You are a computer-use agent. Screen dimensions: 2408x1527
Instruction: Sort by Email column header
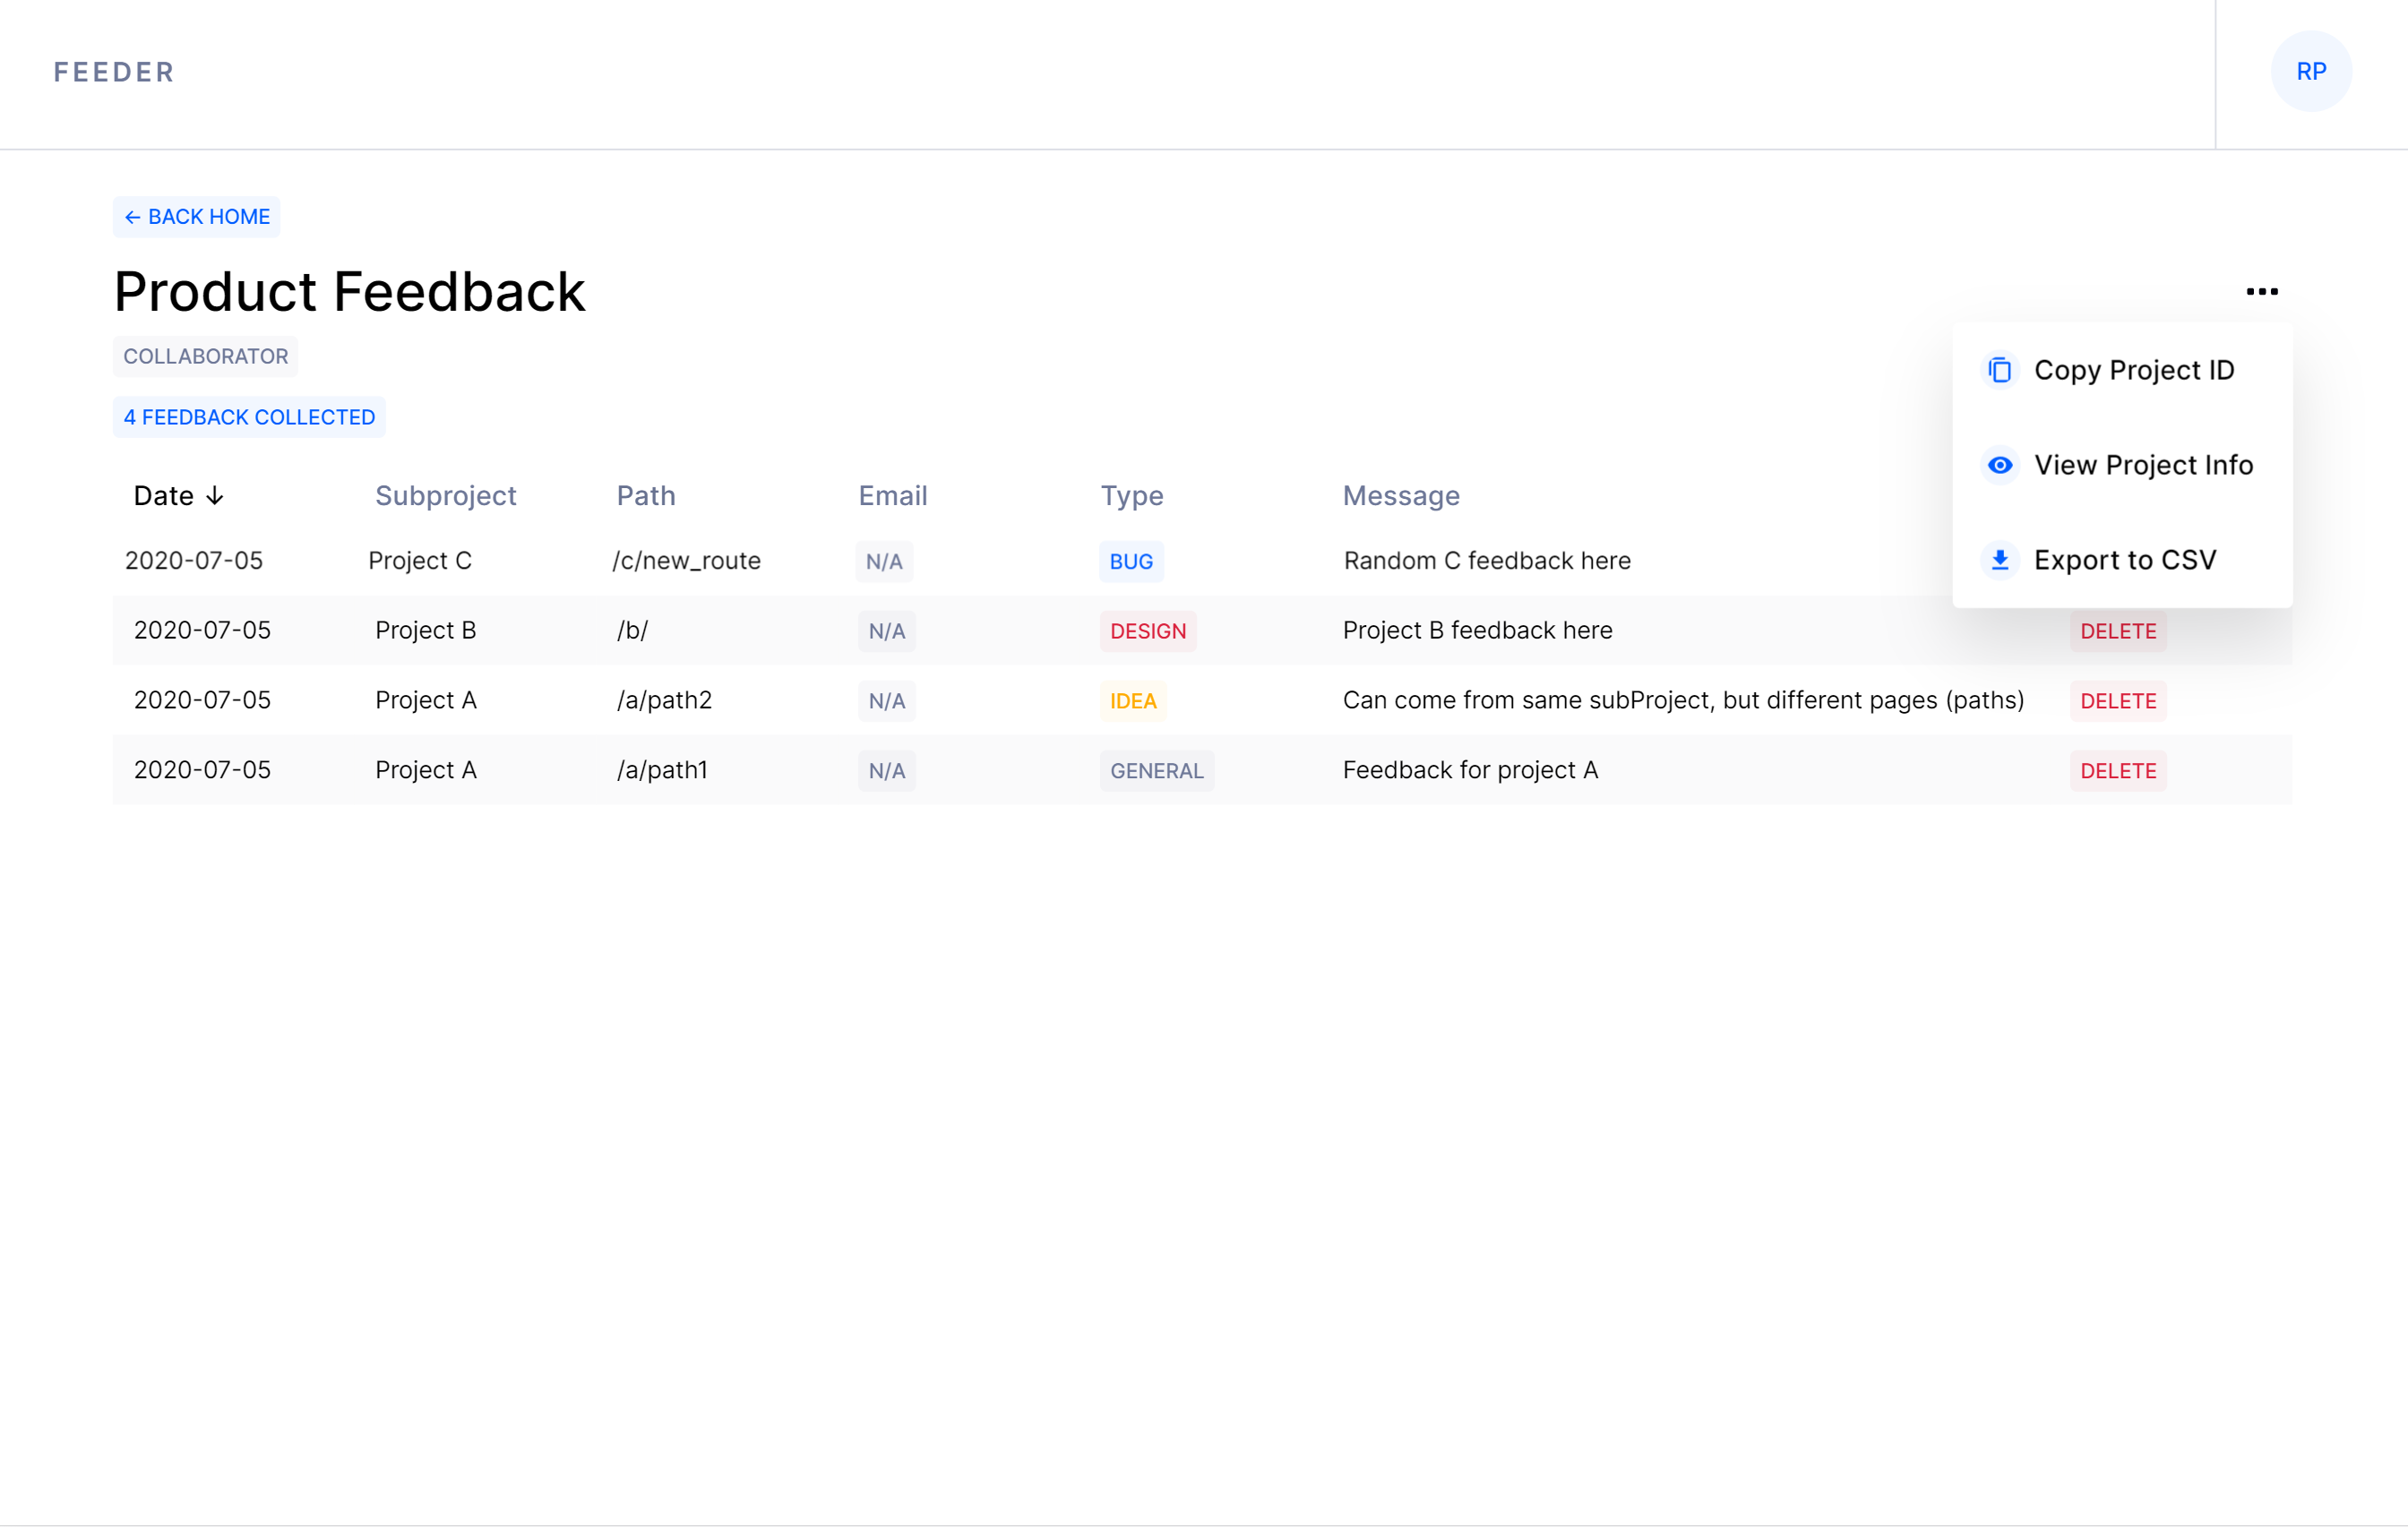[892, 496]
